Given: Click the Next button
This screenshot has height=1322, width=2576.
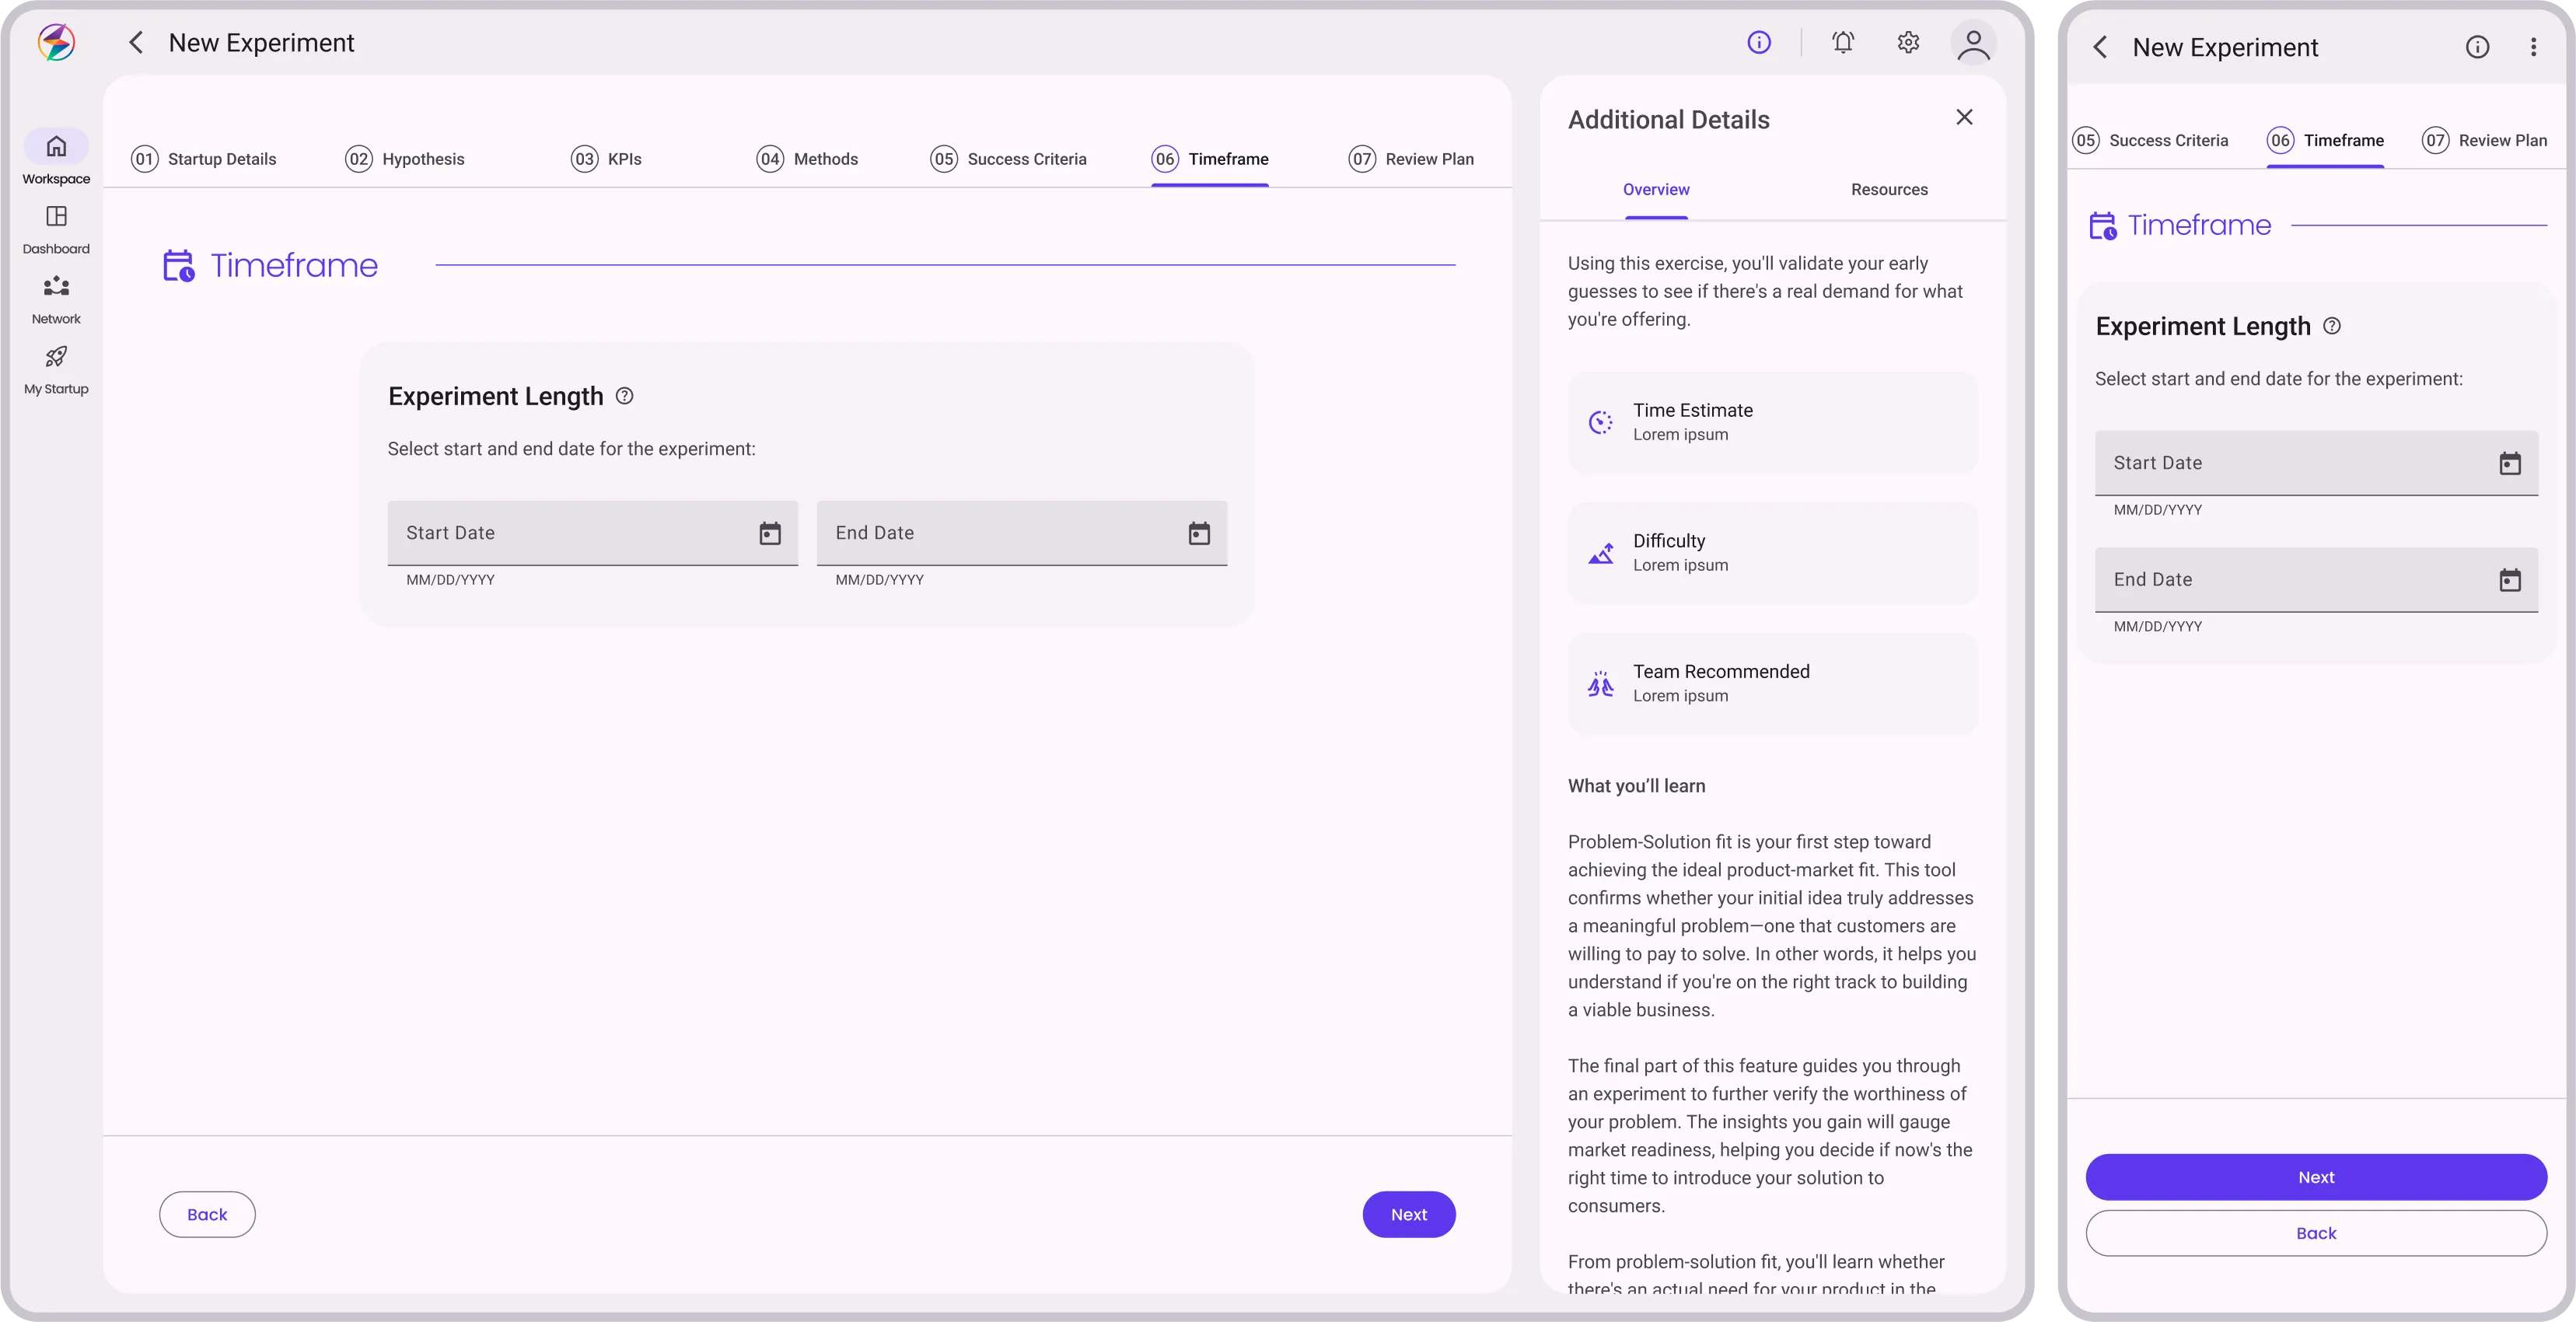Looking at the screenshot, I should pos(1408,1214).
